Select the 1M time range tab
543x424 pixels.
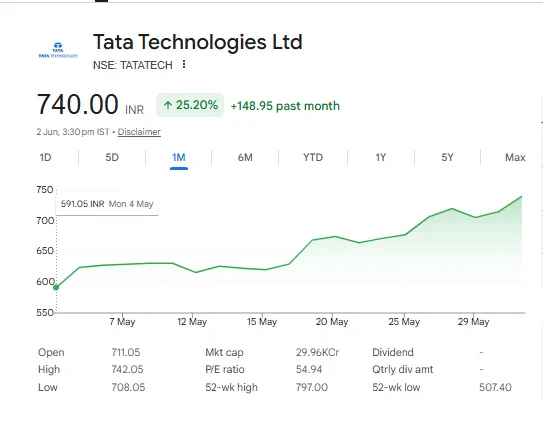179,158
